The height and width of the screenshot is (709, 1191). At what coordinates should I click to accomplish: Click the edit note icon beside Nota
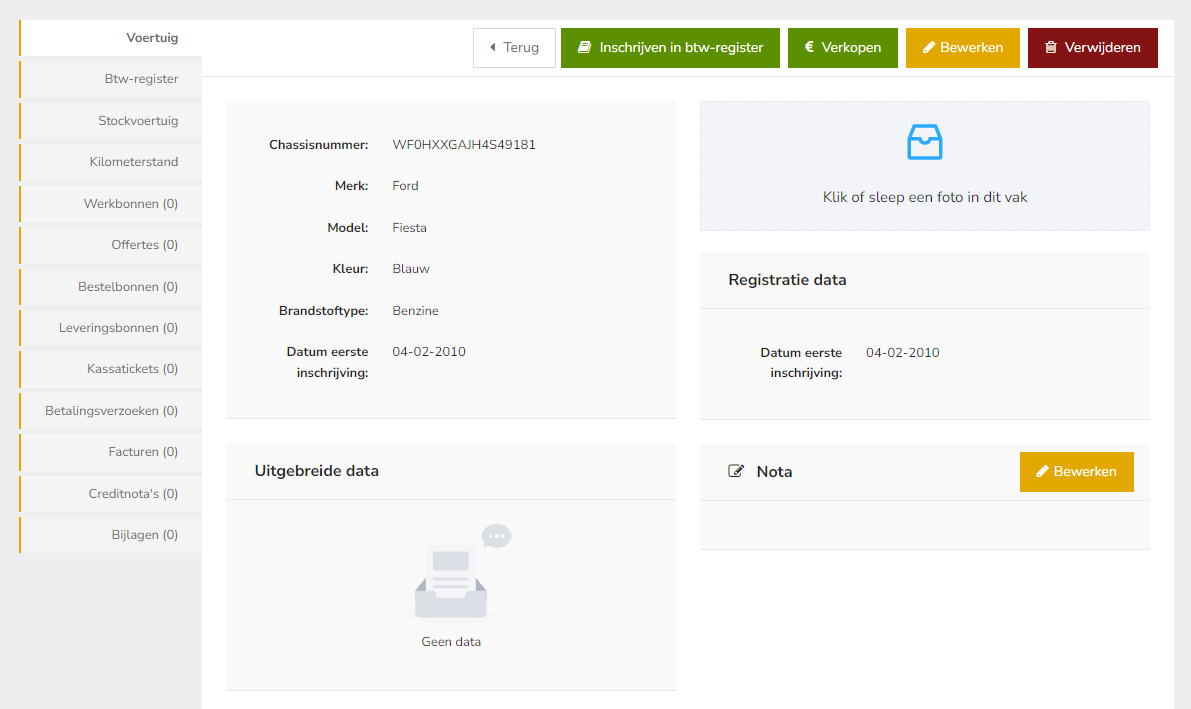coord(737,471)
